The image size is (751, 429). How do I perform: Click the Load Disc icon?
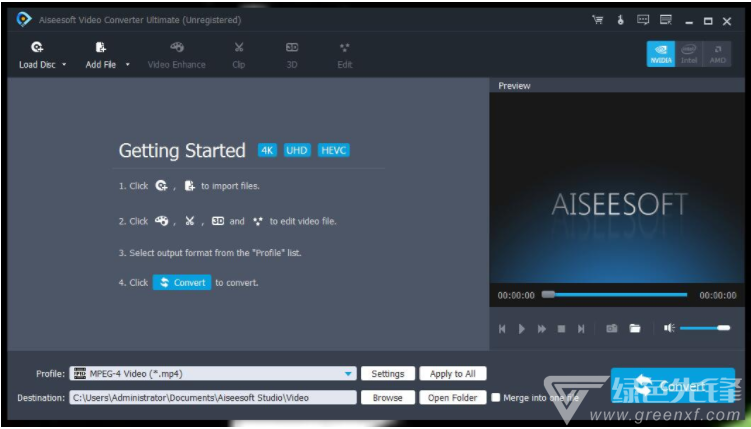(37, 47)
